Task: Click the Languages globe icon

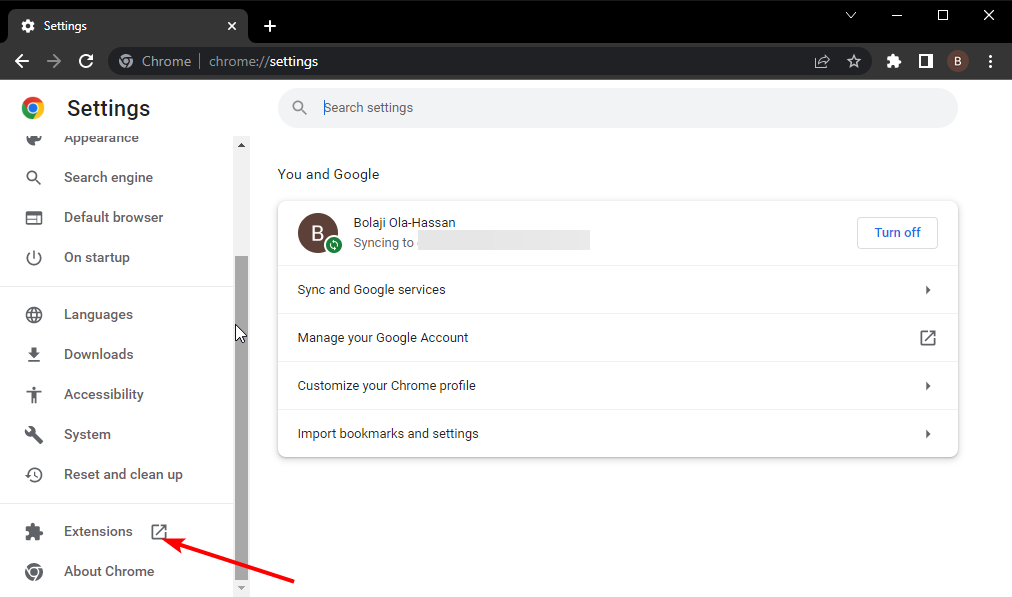Action: click(x=34, y=315)
